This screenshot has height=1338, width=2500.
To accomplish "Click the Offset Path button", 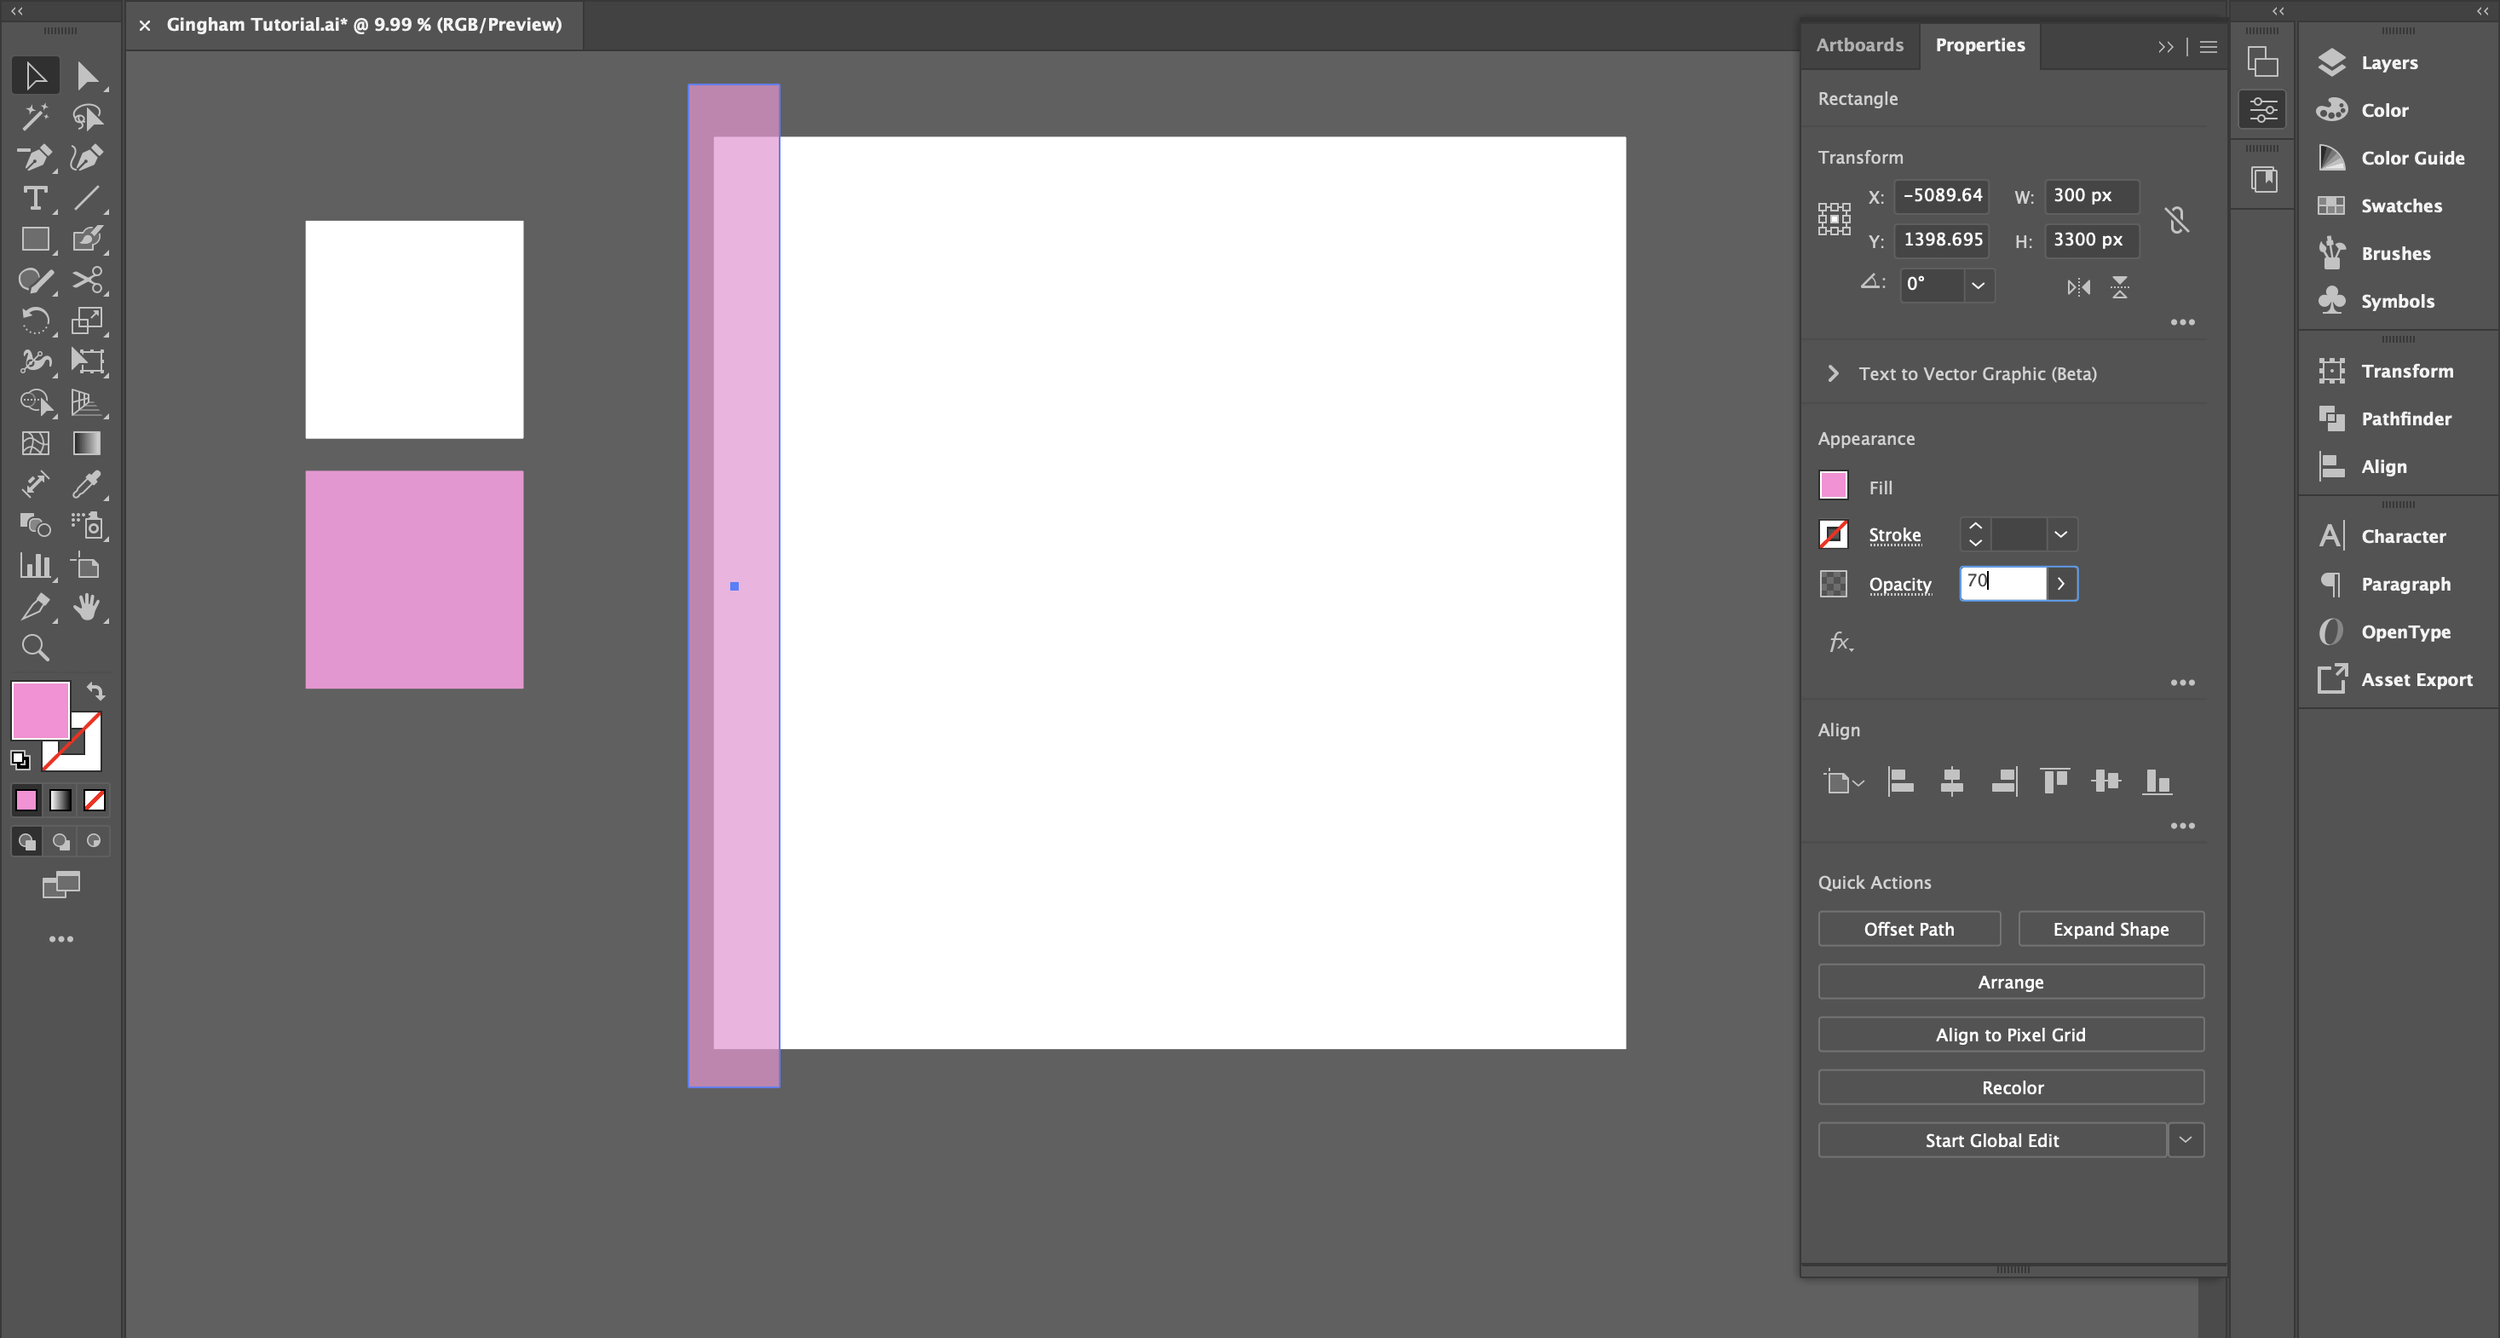I will pos(1908,929).
